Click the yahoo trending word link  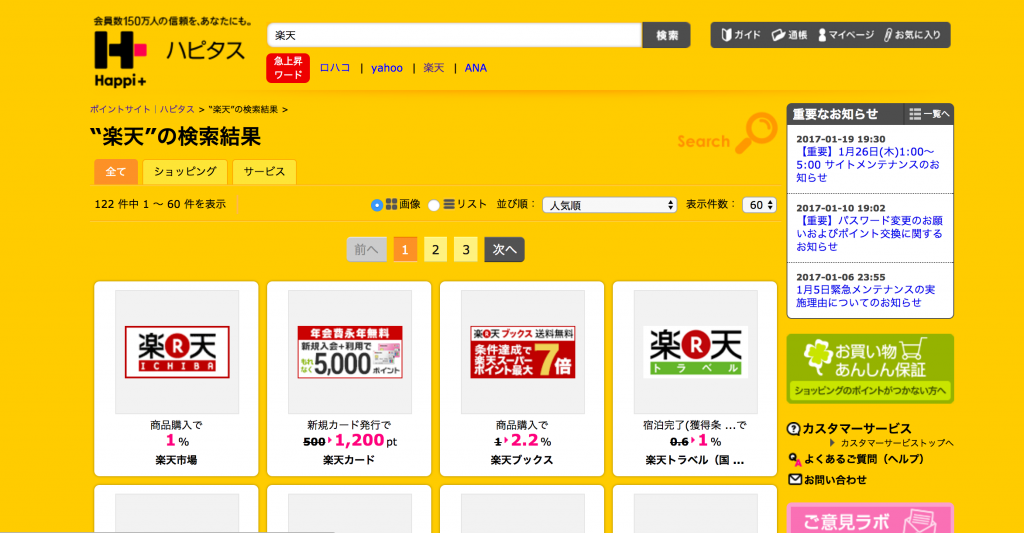(387, 68)
